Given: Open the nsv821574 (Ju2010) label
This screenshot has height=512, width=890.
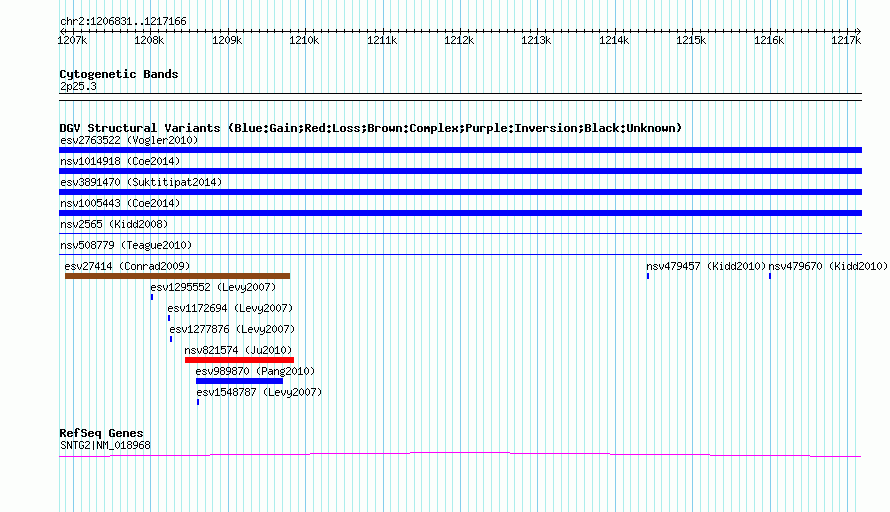Looking at the screenshot, I should pyautogui.click(x=238, y=350).
